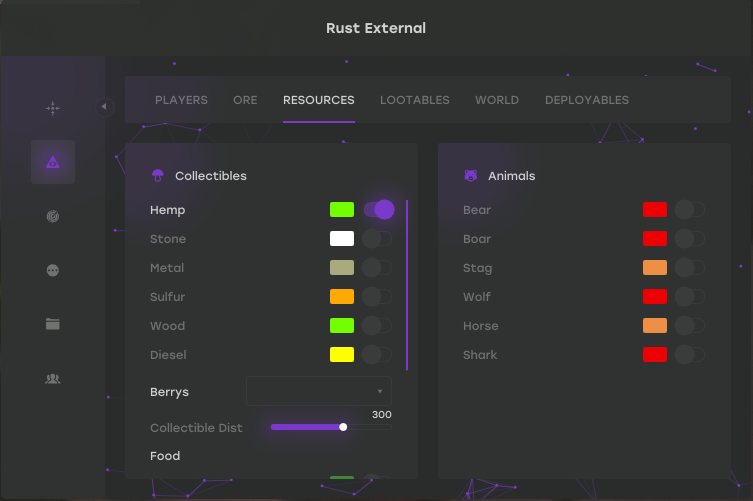Screen dimensions: 753x501
Task: Disable the Hemp toggle
Action: pos(378,210)
